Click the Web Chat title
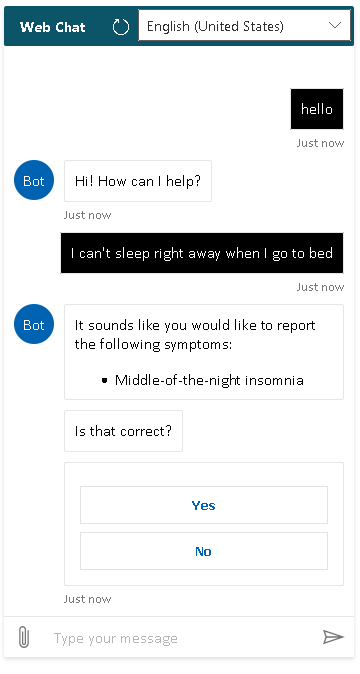 [52, 27]
